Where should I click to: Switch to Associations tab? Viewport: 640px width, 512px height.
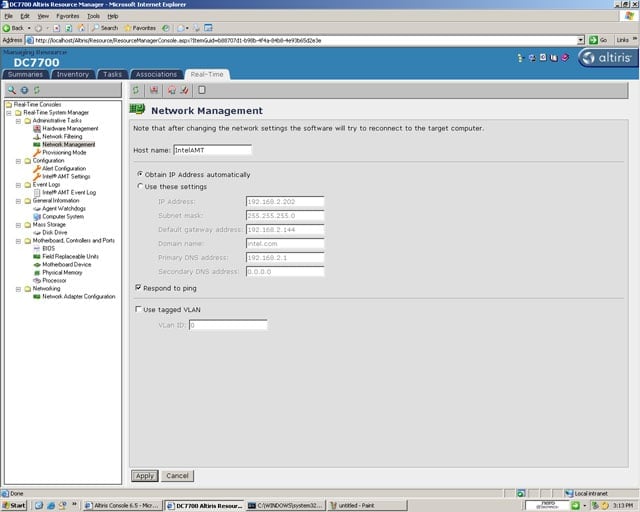coord(156,74)
